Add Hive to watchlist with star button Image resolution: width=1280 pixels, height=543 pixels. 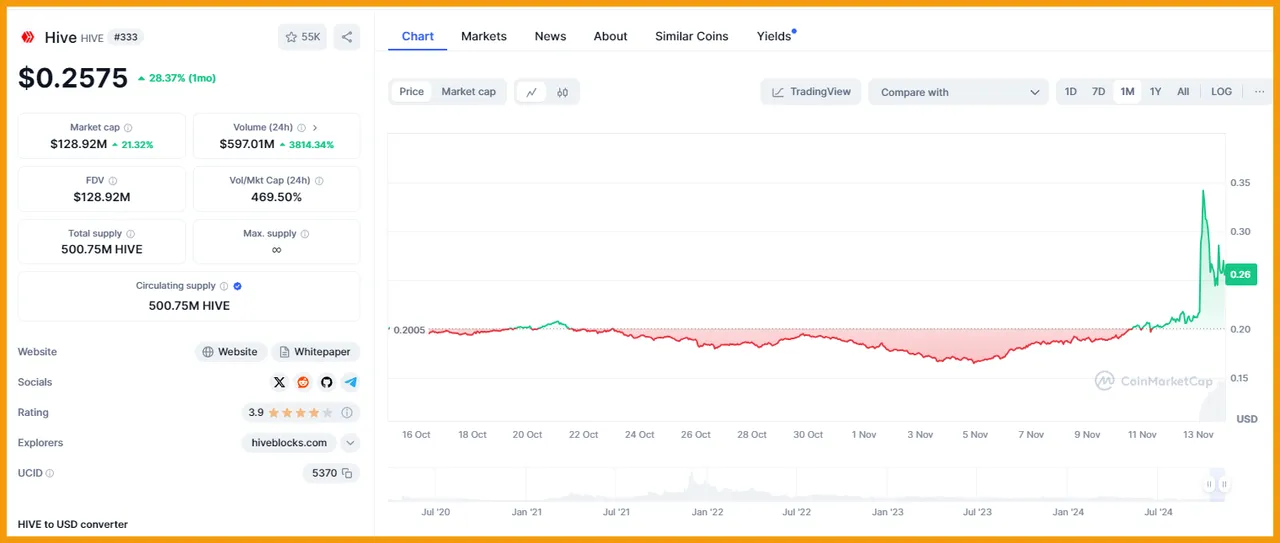click(302, 37)
